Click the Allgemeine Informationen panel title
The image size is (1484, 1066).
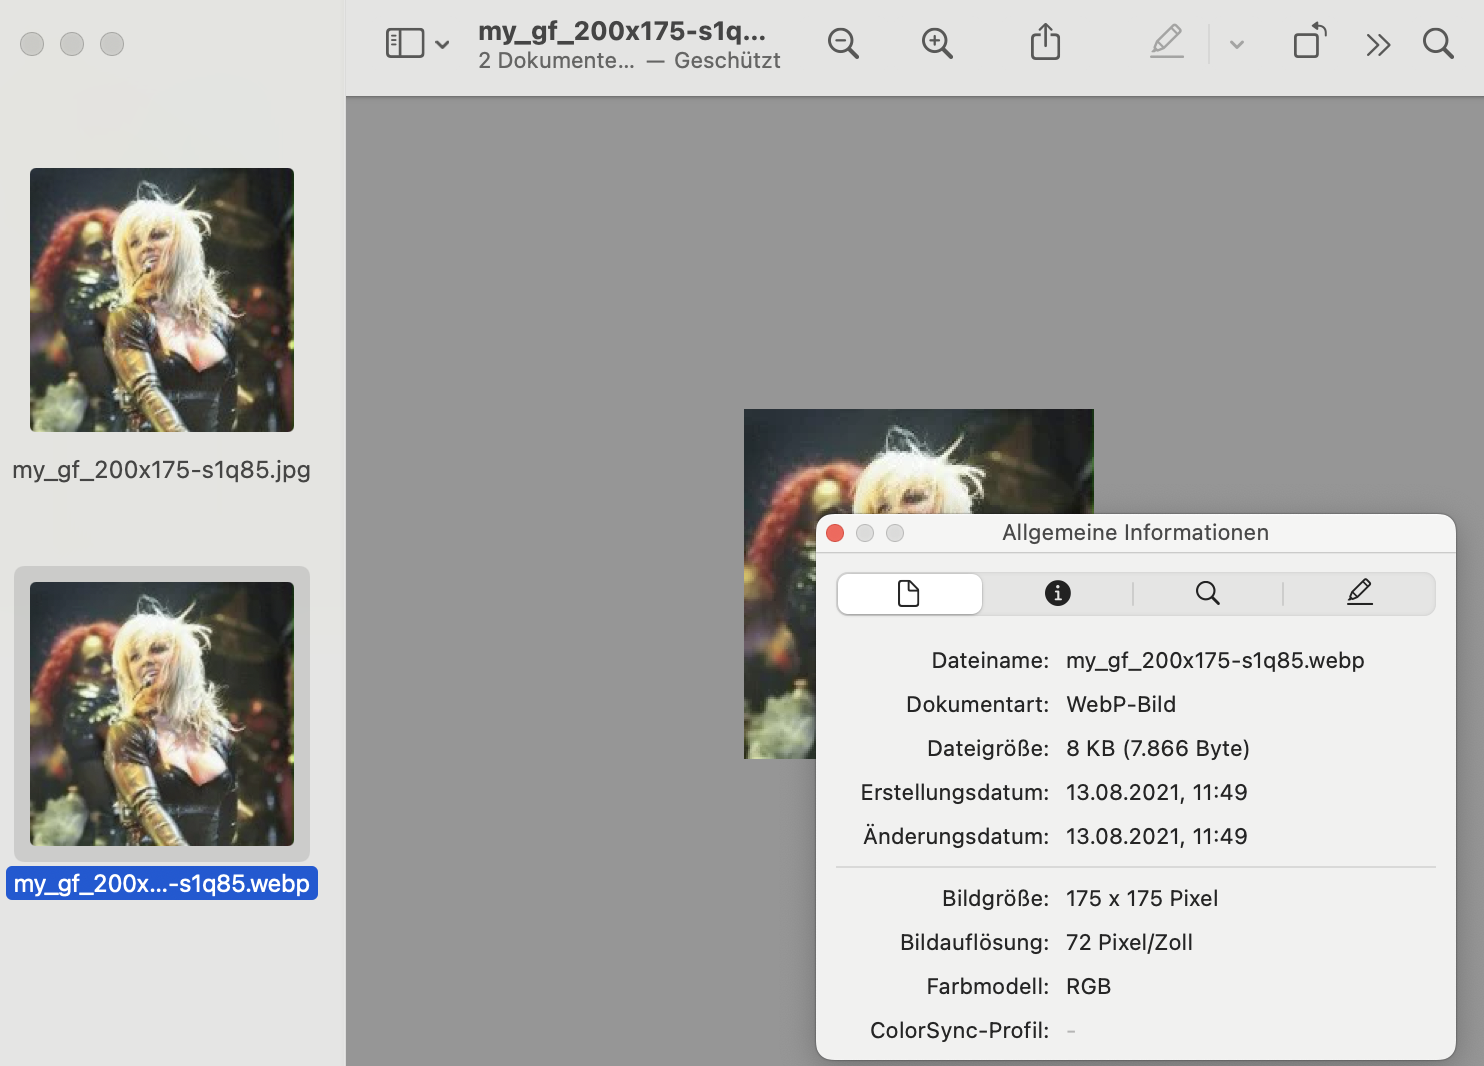pos(1135,532)
